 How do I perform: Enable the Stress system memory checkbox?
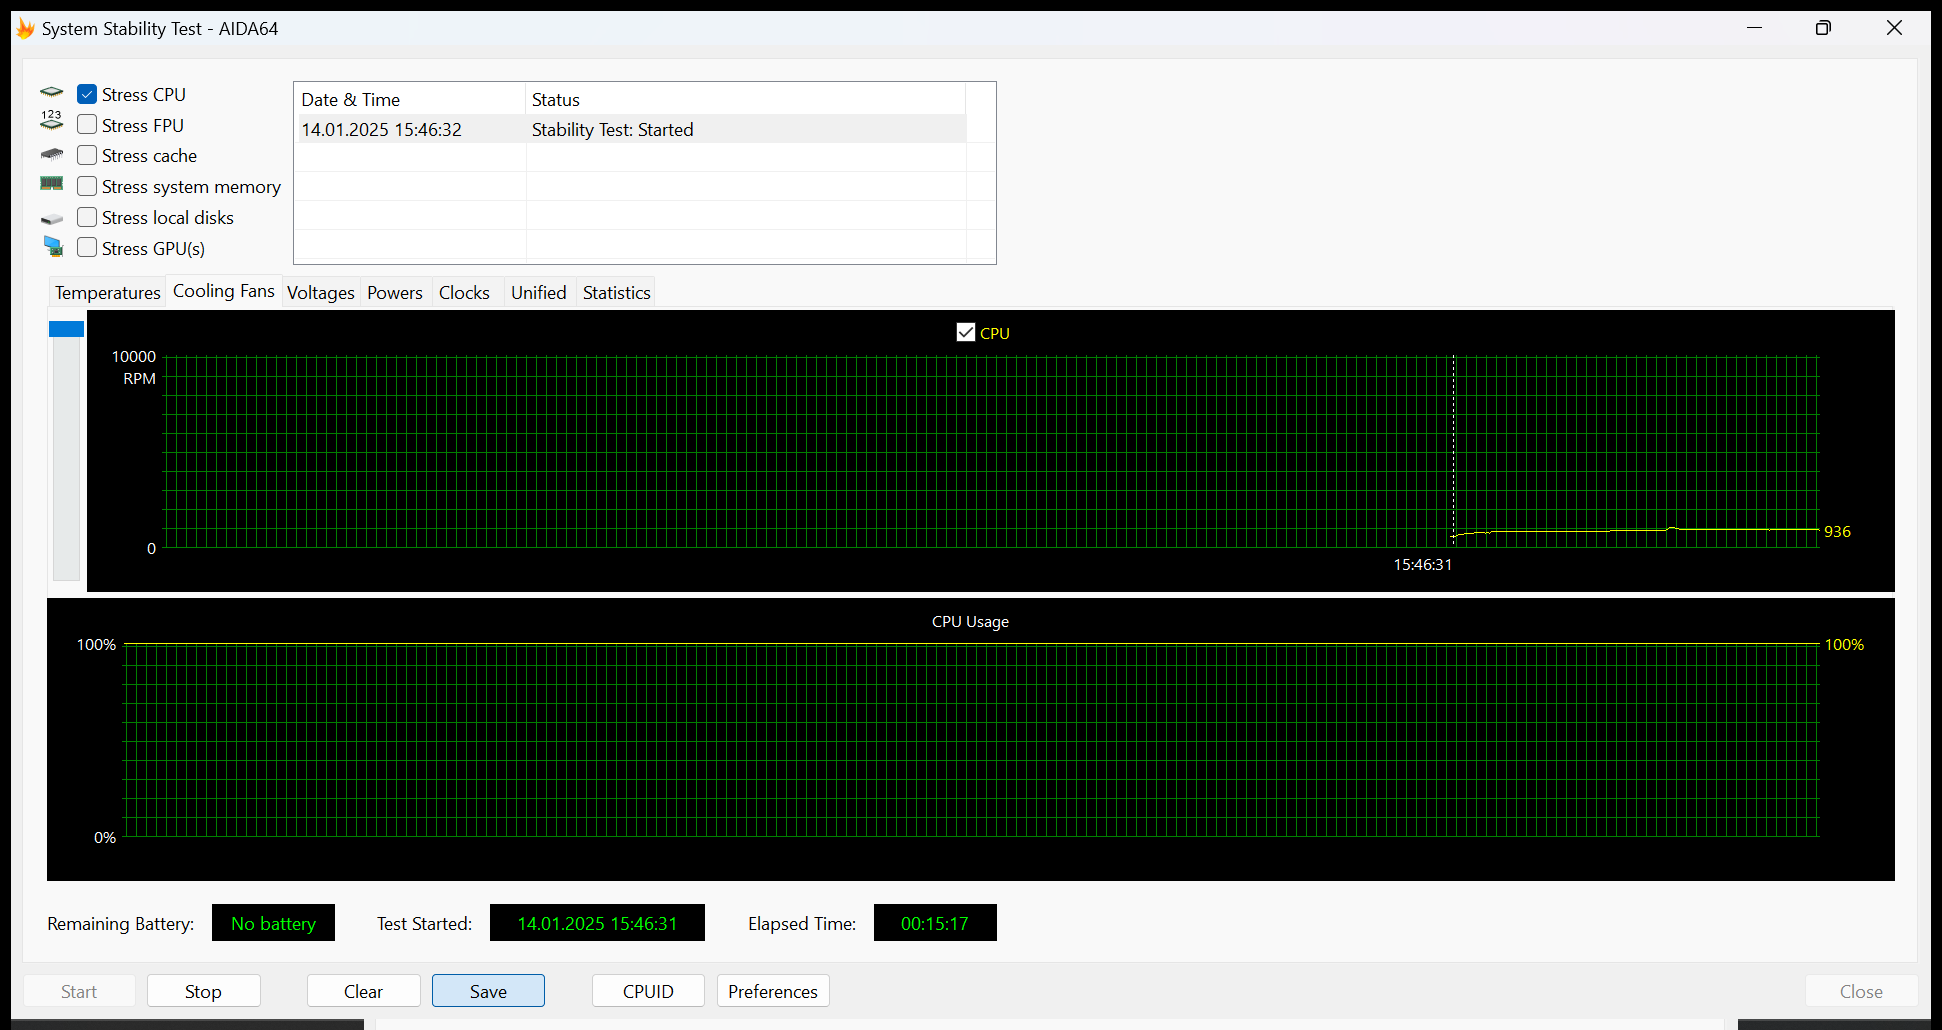(x=87, y=186)
